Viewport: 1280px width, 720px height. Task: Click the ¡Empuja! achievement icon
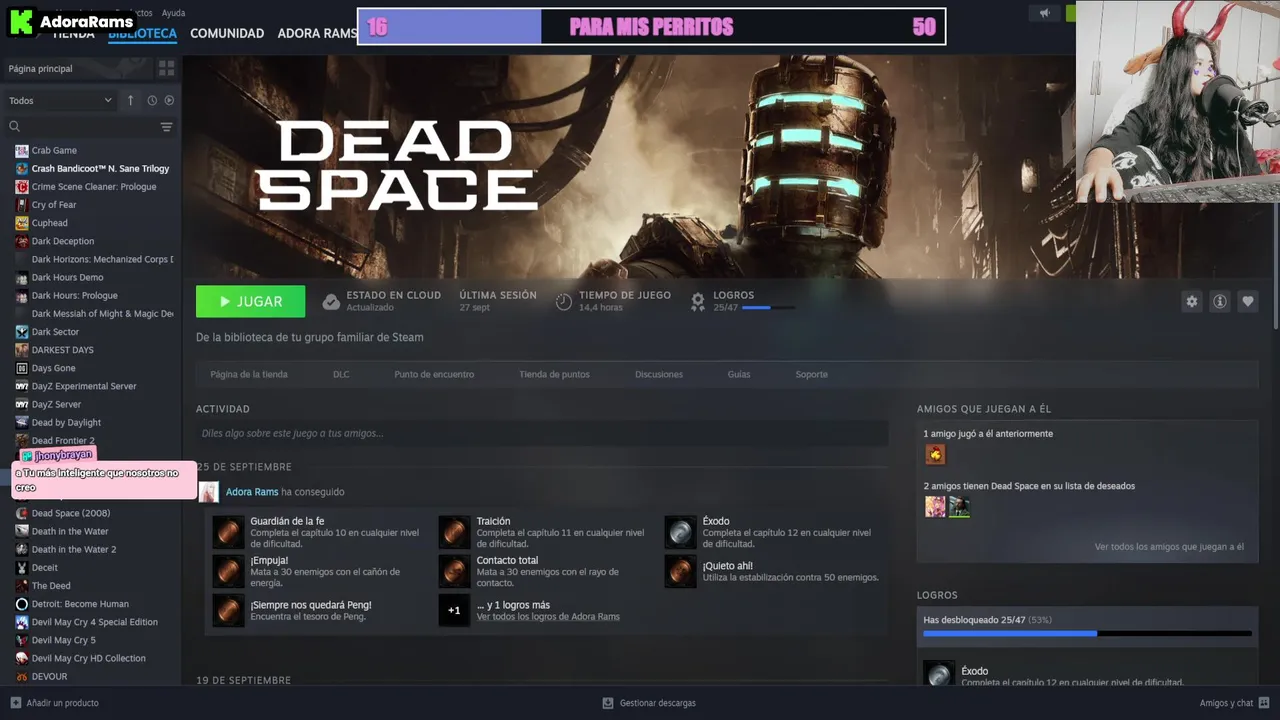tap(228, 571)
